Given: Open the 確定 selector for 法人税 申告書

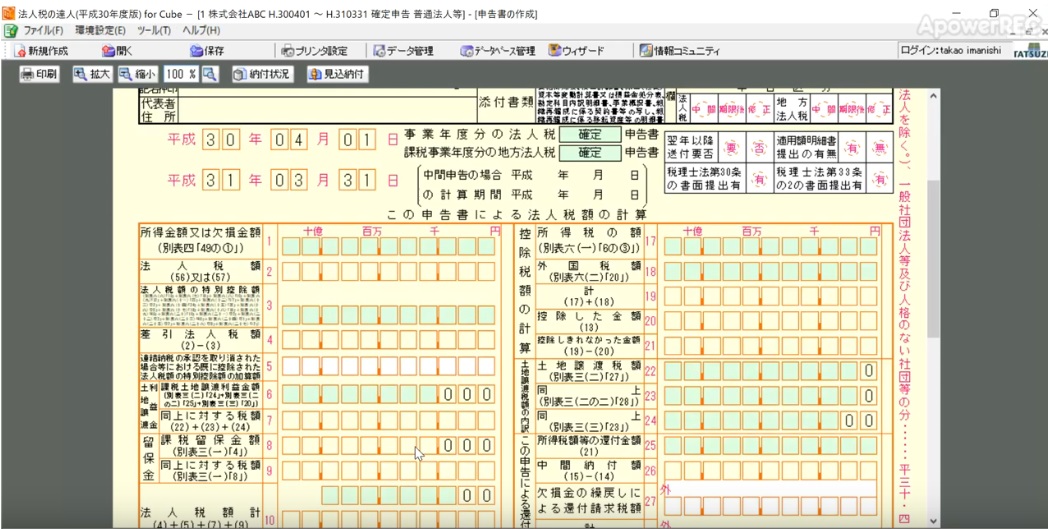Looking at the screenshot, I should point(589,135).
